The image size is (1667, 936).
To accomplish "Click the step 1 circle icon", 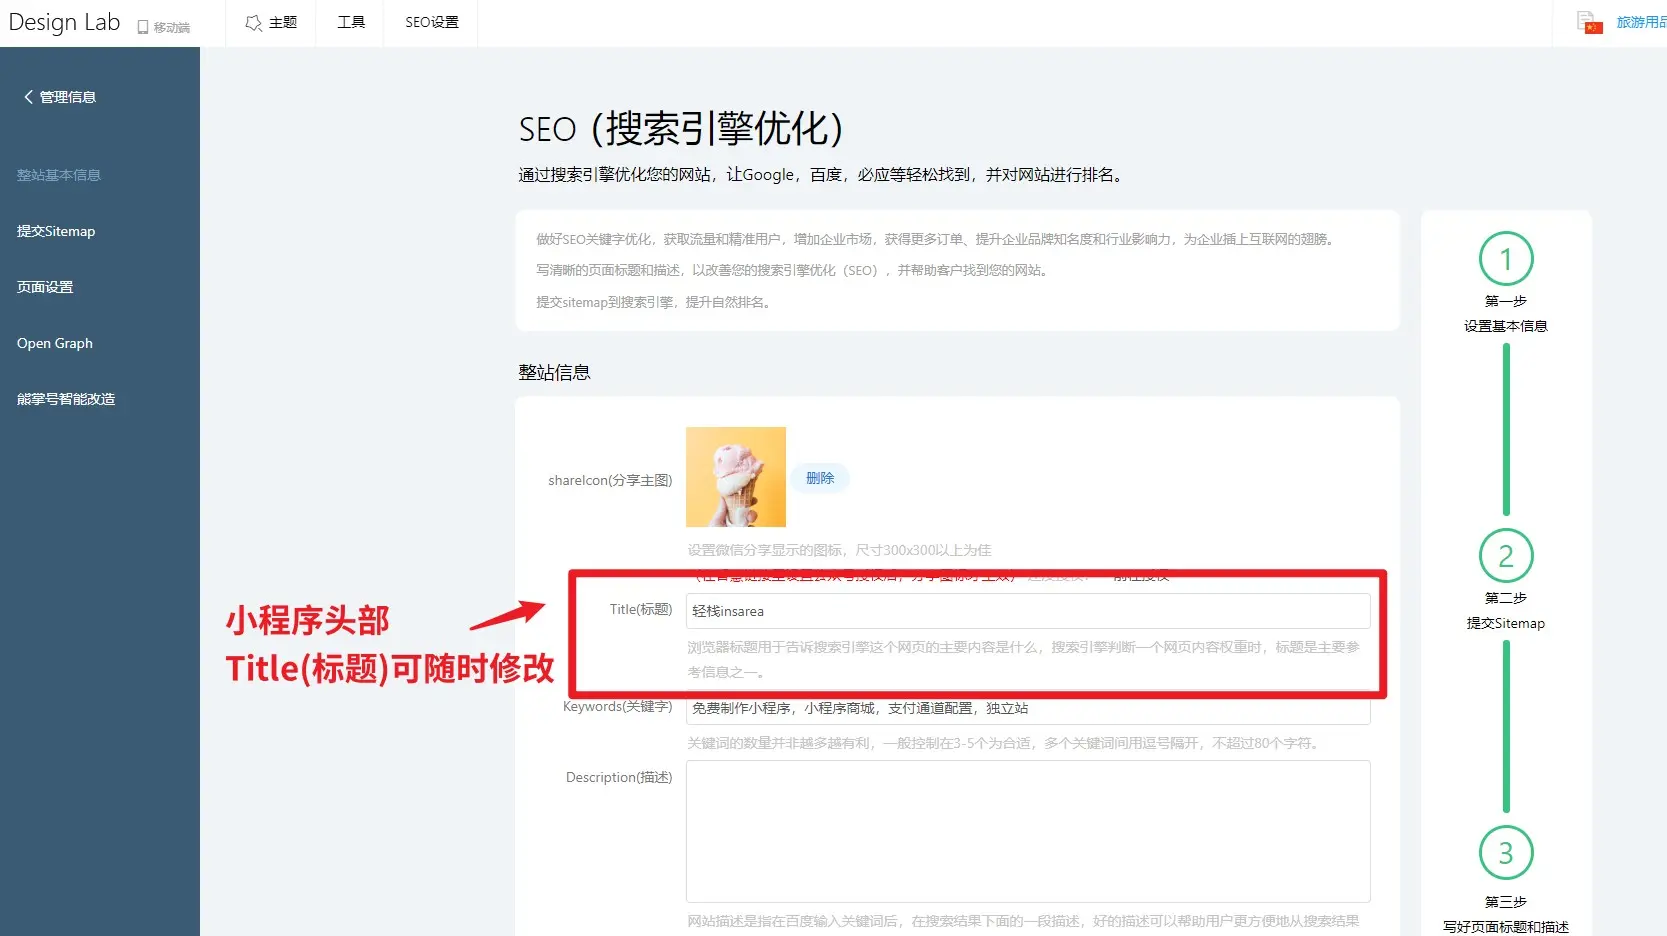I will [1505, 259].
